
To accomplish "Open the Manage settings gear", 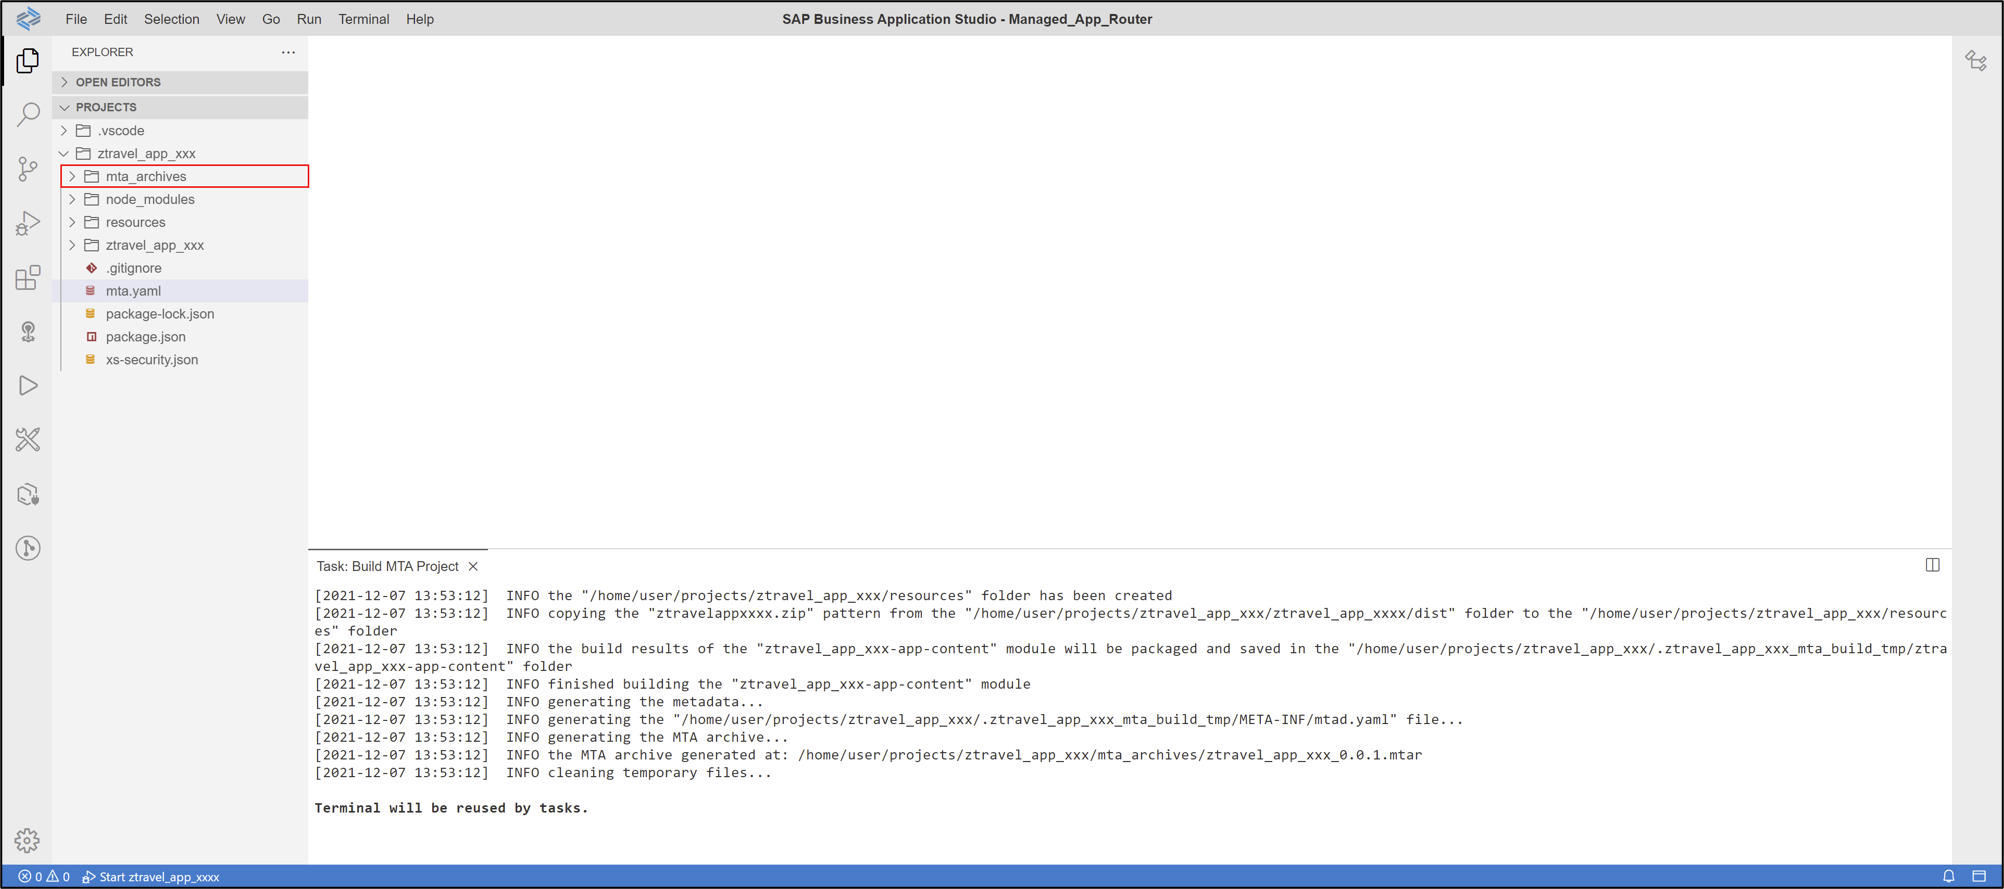I will (x=28, y=841).
